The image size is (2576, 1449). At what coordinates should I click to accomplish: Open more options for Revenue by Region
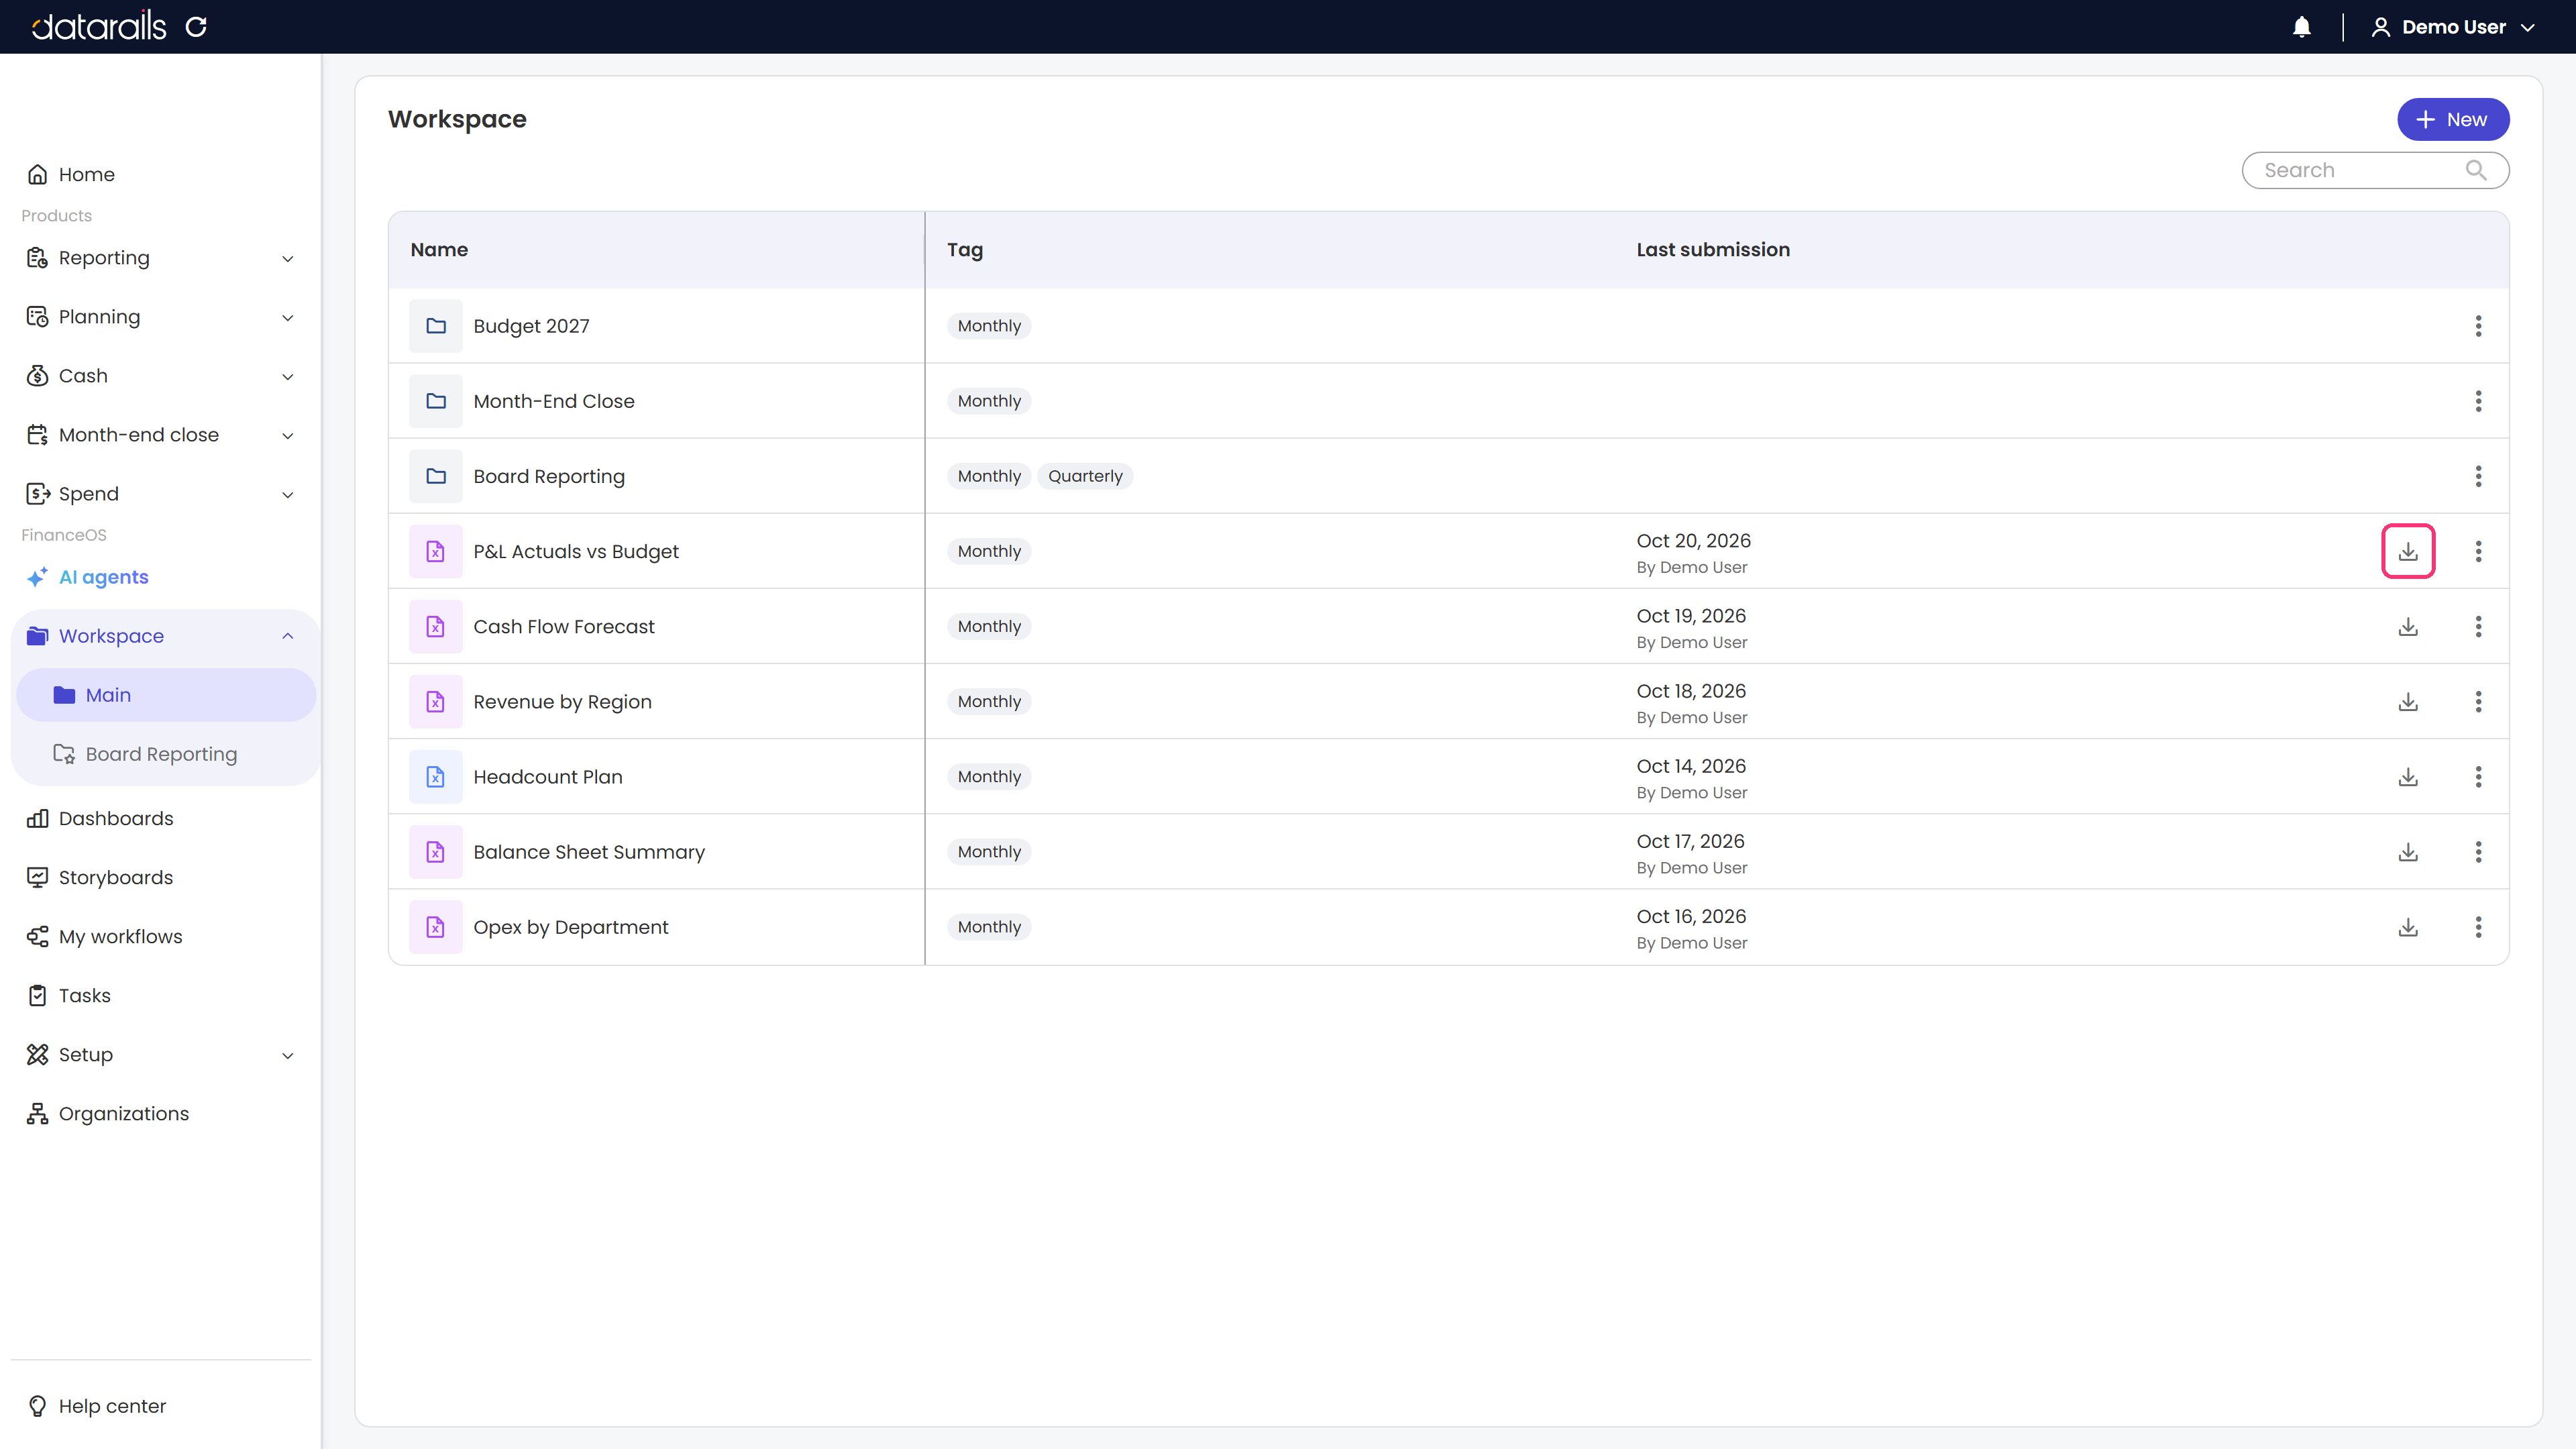pyautogui.click(x=2478, y=701)
